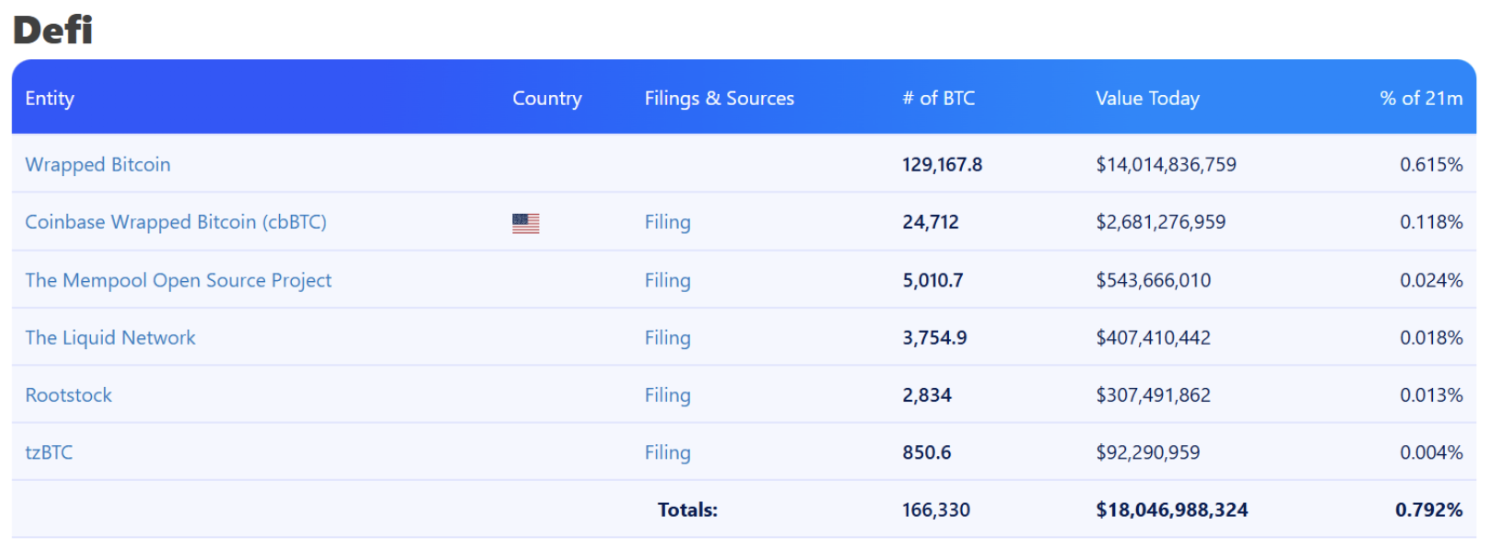This screenshot has height=560, width=1488.
Task: Open The Mempool Open Source Project link
Action: tap(178, 280)
